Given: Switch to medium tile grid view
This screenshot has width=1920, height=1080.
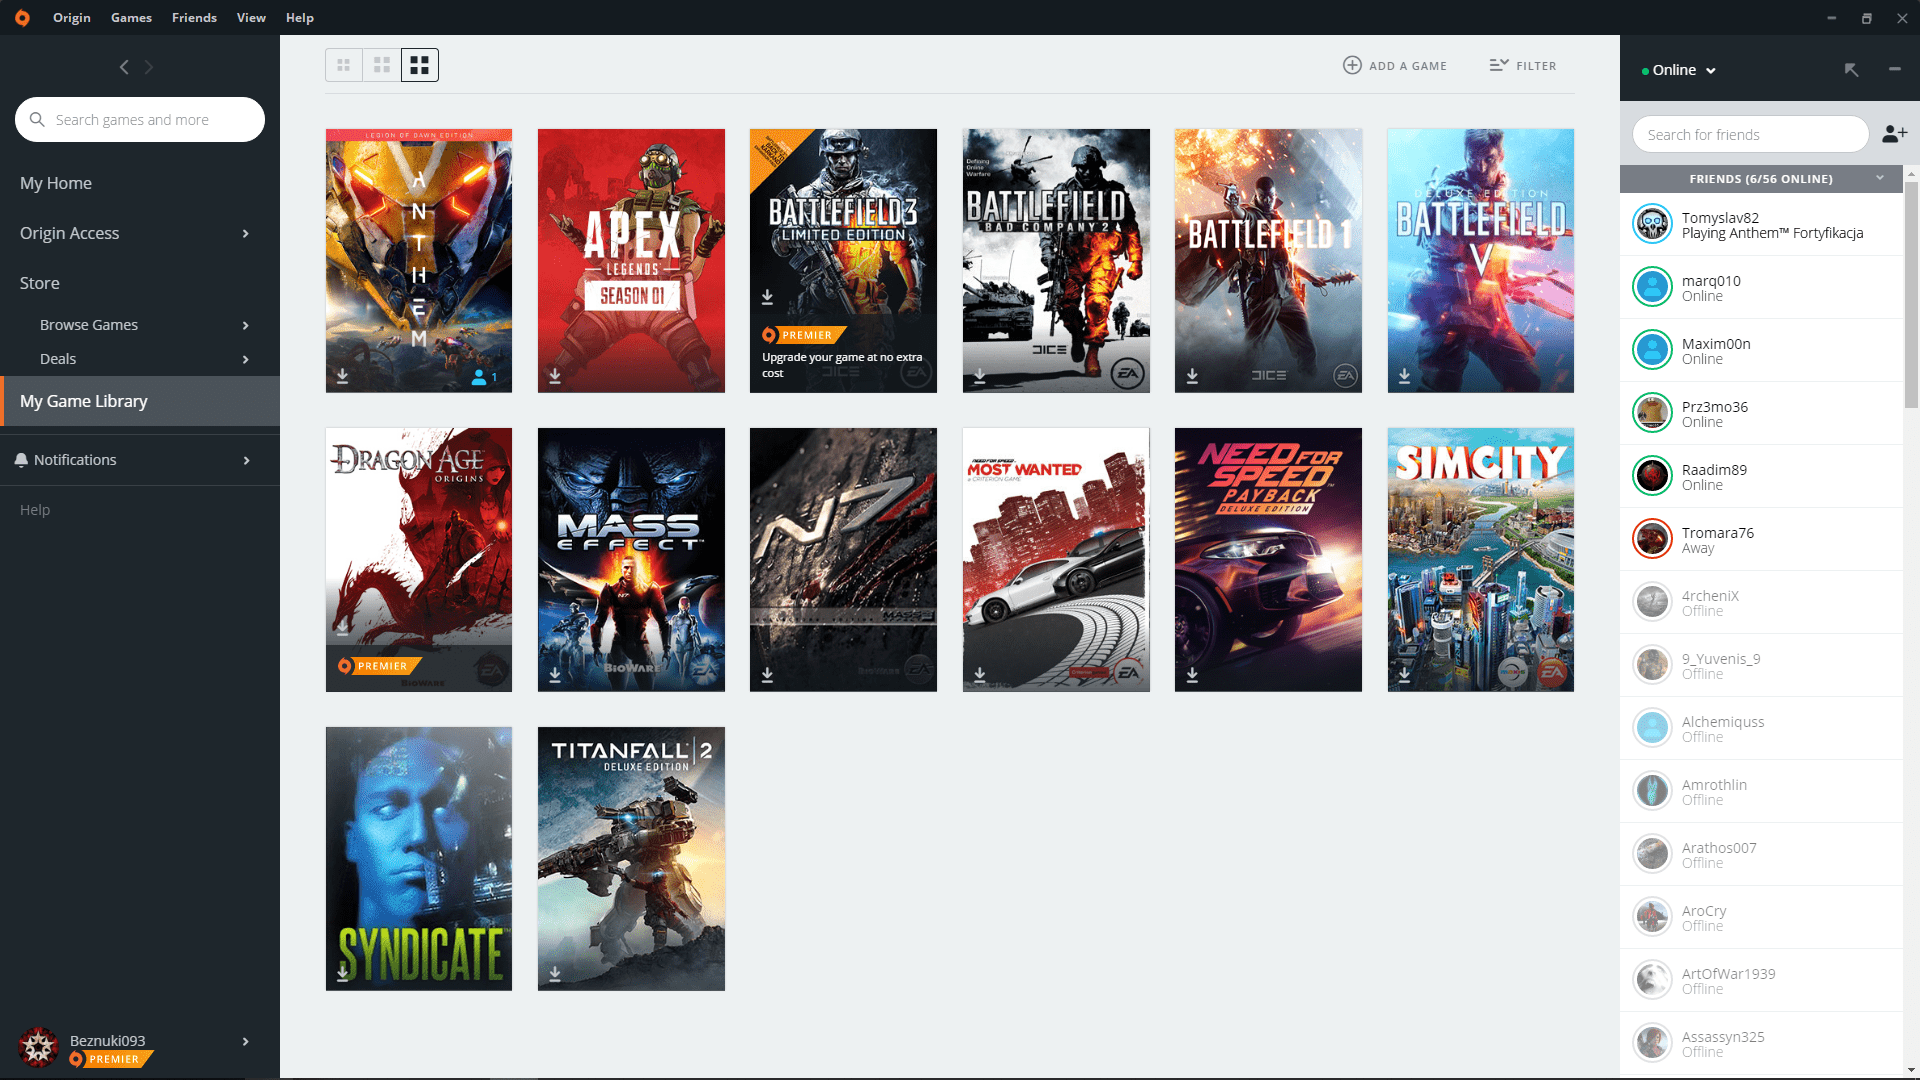Looking at the screenshot, I should tap(382, 65).
